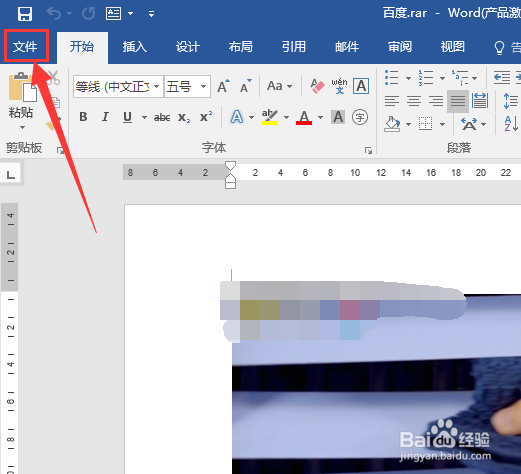Click the wén Phonetic Guide icon
Screen dimensions: 521x474
[x=339, y=86]
